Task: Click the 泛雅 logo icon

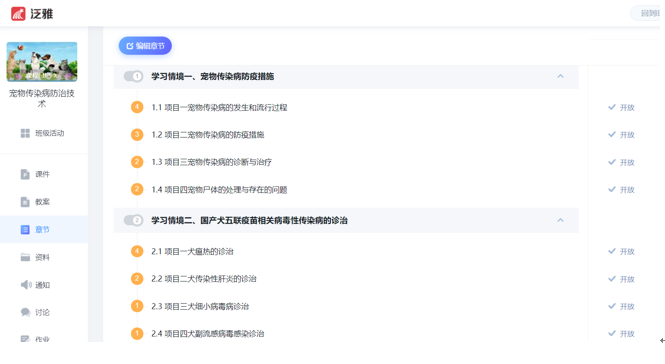Action: point(18,14)
